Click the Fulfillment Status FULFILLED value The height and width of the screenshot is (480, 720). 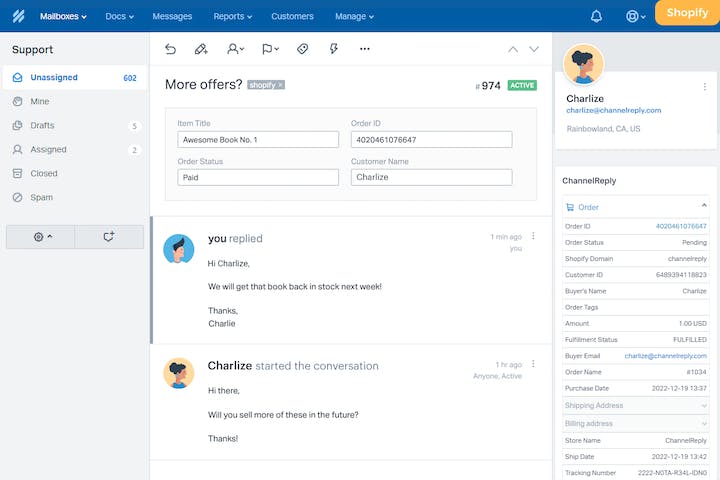(x=690, y=339)
